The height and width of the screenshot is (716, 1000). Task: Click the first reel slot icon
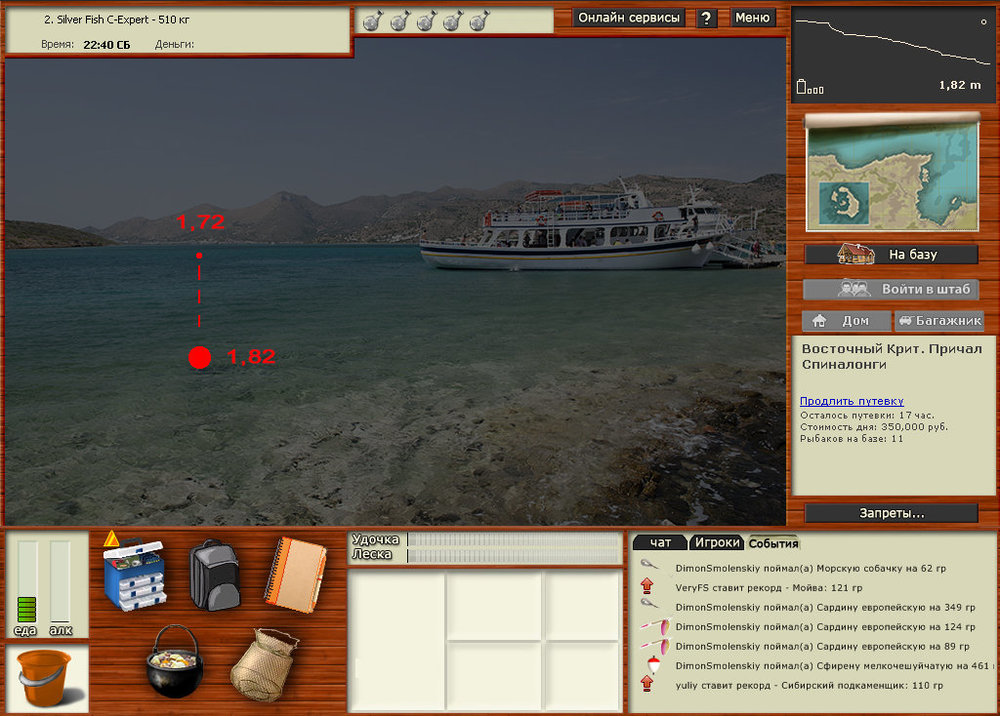pyautogui.click(x=372, y=20)
